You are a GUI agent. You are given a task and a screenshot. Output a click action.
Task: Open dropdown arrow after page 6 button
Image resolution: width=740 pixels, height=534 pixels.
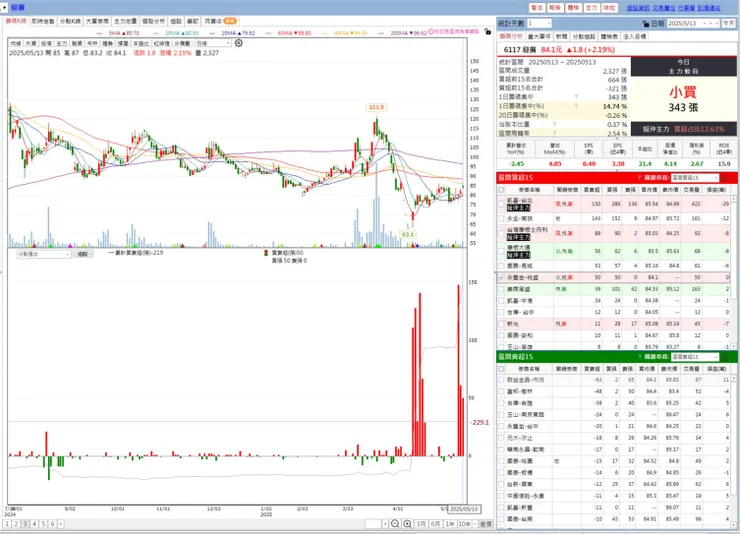coord(60,524)
